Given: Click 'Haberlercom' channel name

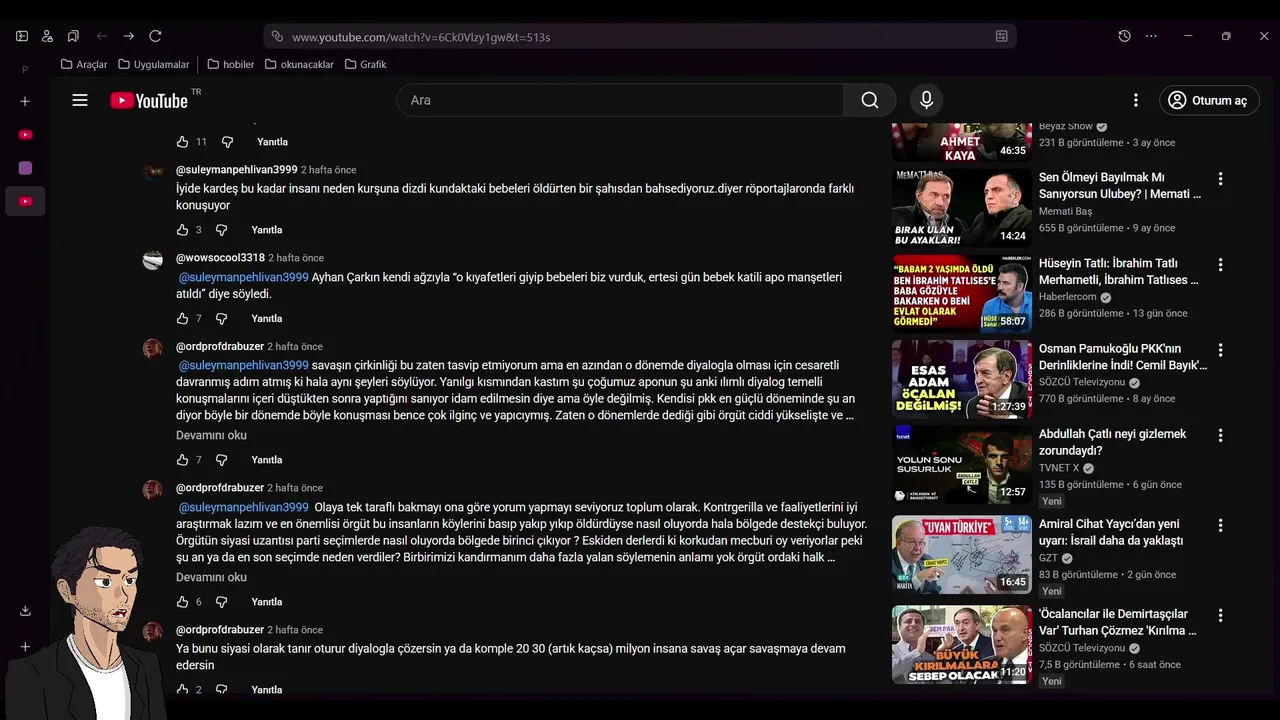Looking at the screenshot, I should click(x=1068, y=297).
